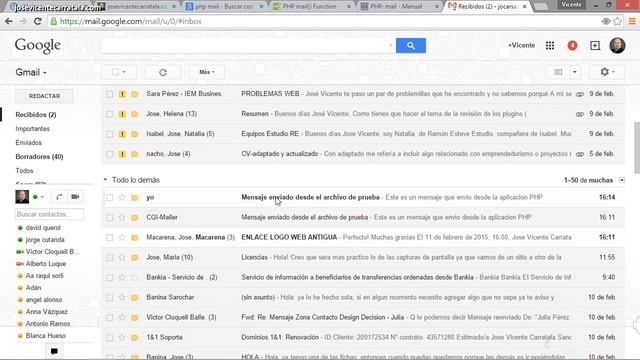The image size is (640, 360).
Task: Open chat with david querol
Action: click(43, 228)
